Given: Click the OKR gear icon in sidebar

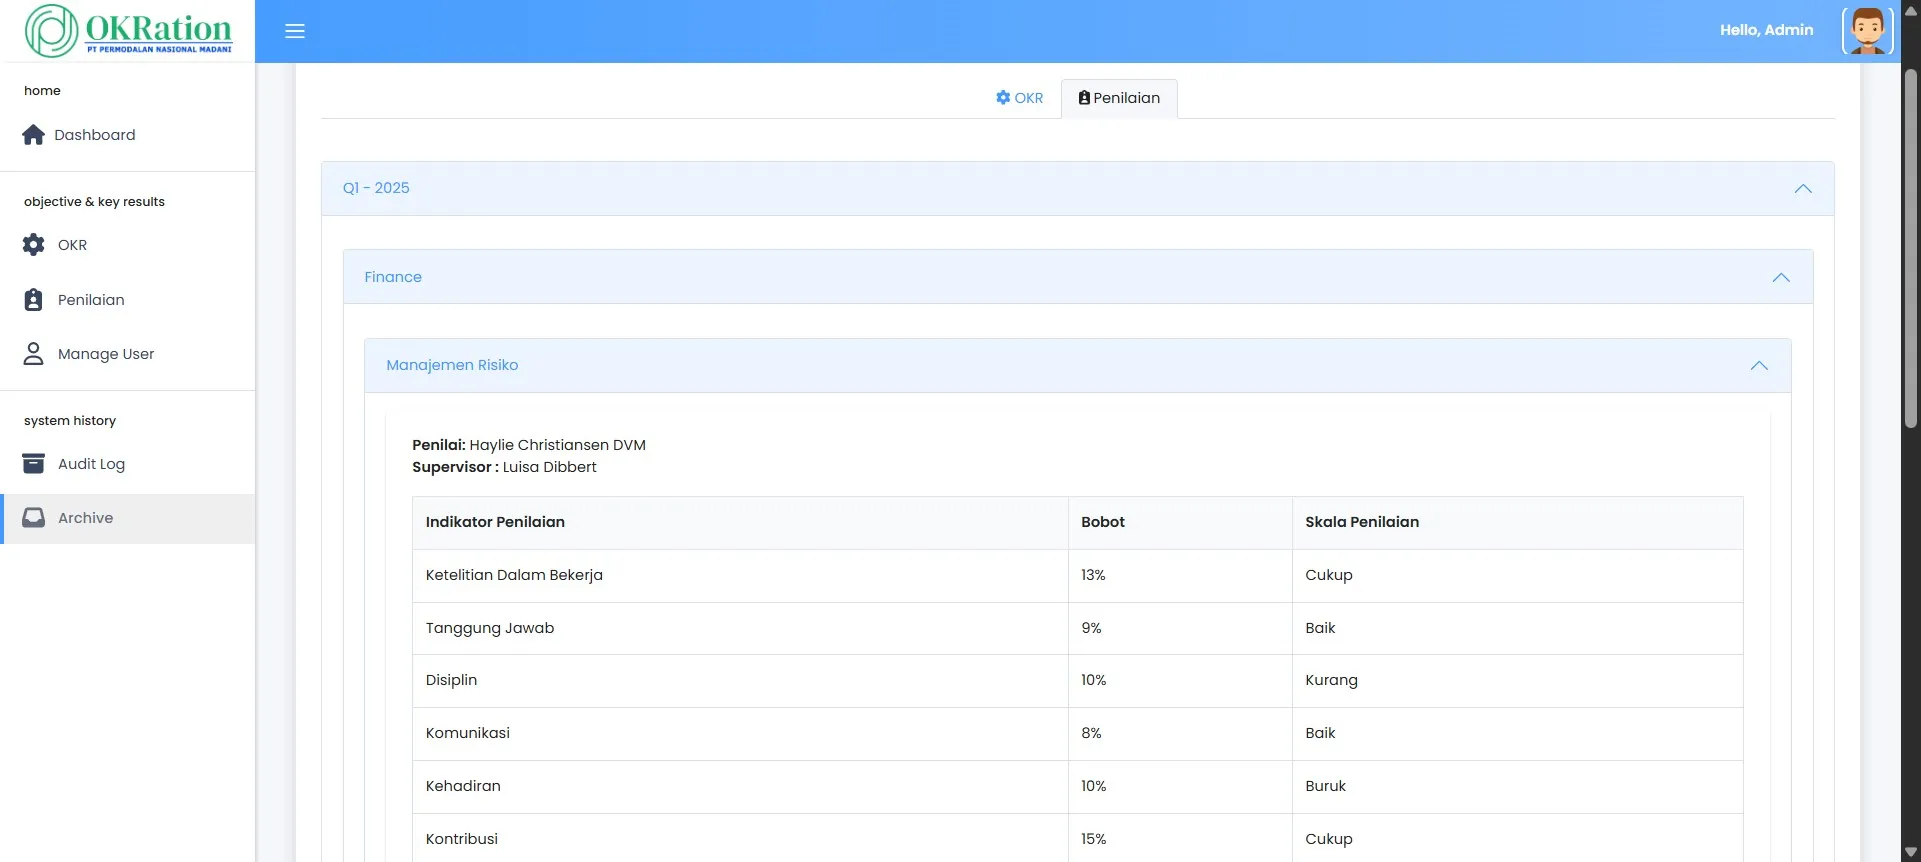Looking at the screenshot, I should 34,245.
